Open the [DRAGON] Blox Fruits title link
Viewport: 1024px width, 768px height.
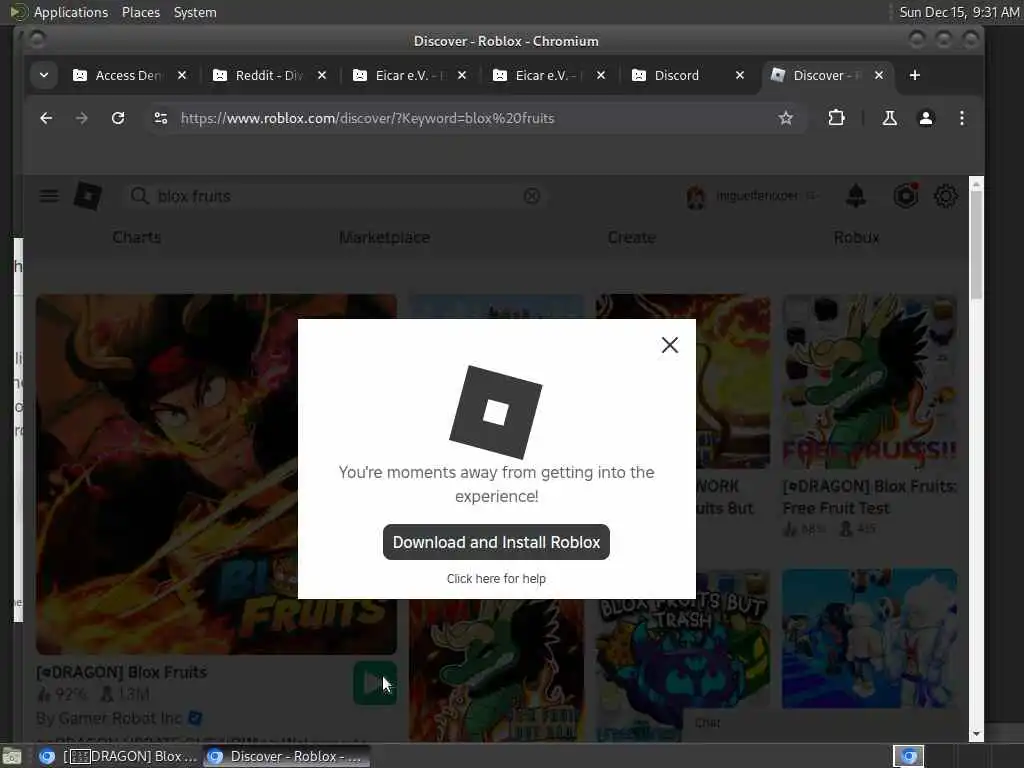coord(121,672)
